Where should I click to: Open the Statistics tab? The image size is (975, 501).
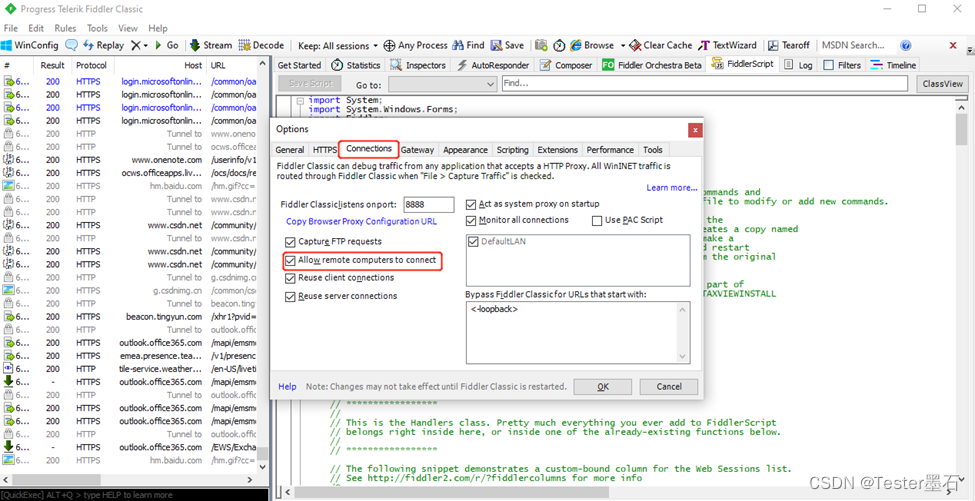pos(355,65)
